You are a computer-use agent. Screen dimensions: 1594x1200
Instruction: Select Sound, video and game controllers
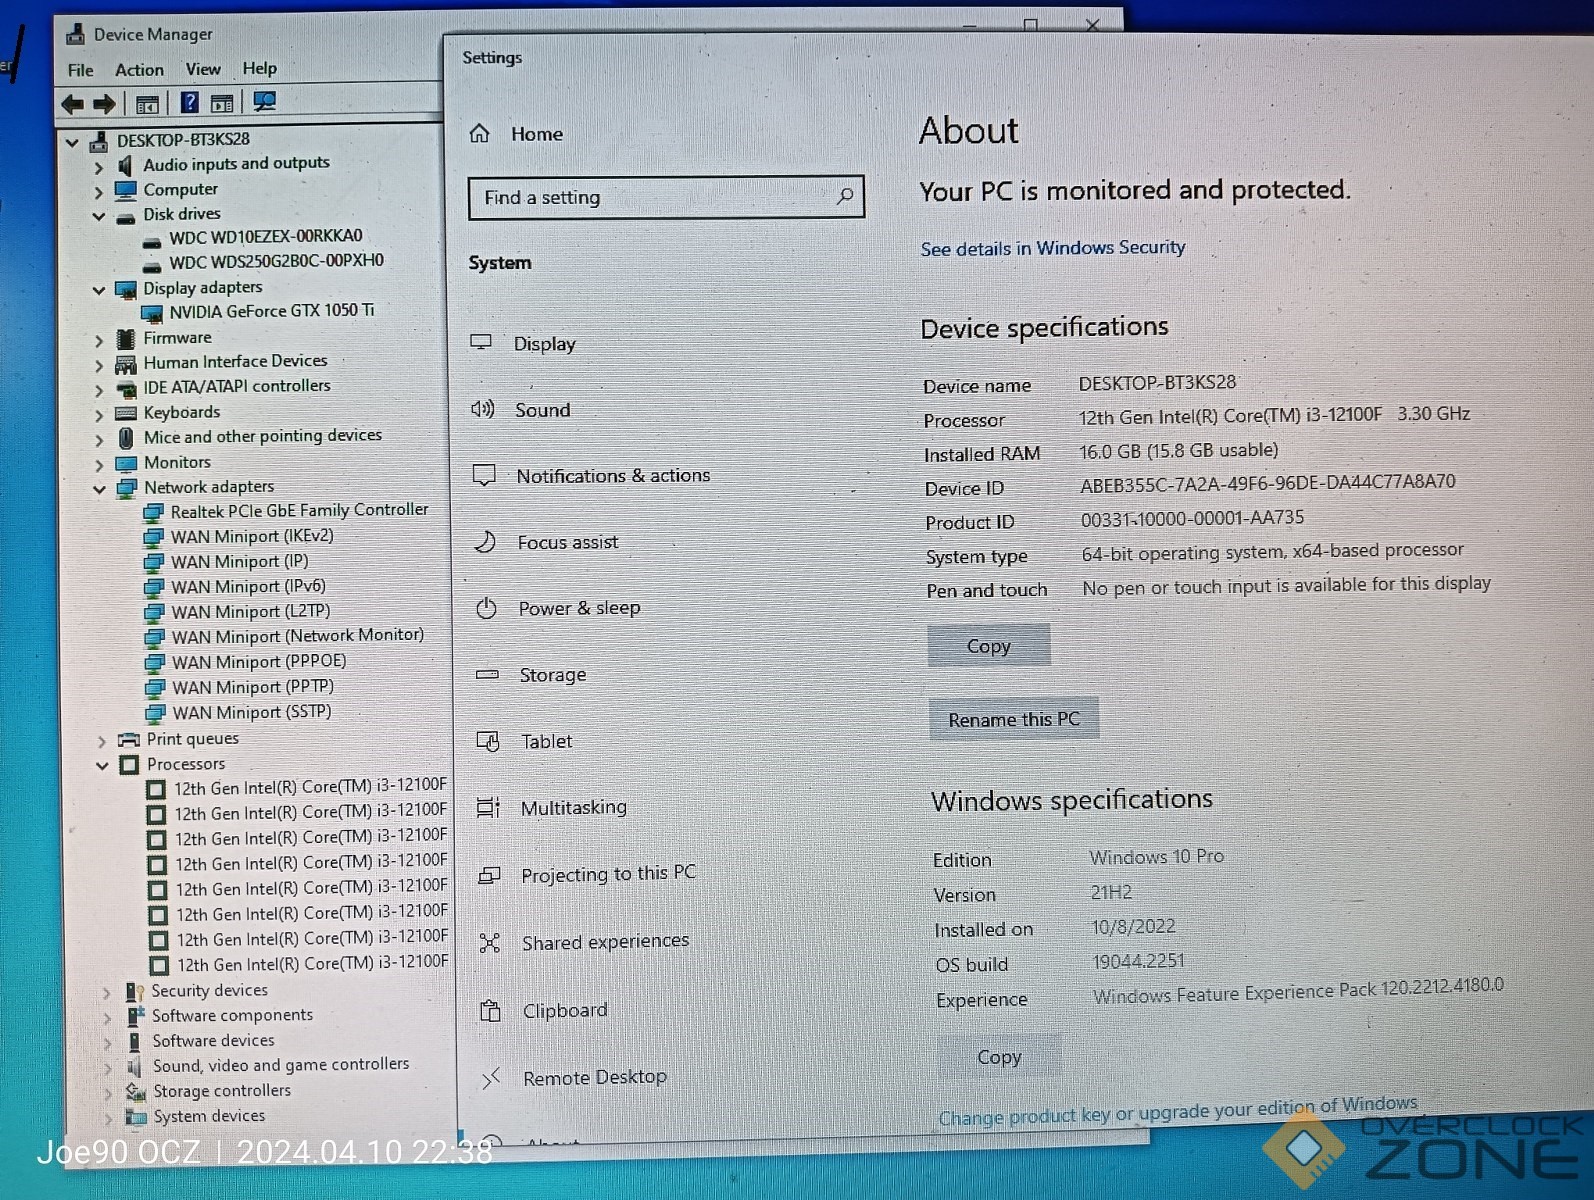point(281,1065)
